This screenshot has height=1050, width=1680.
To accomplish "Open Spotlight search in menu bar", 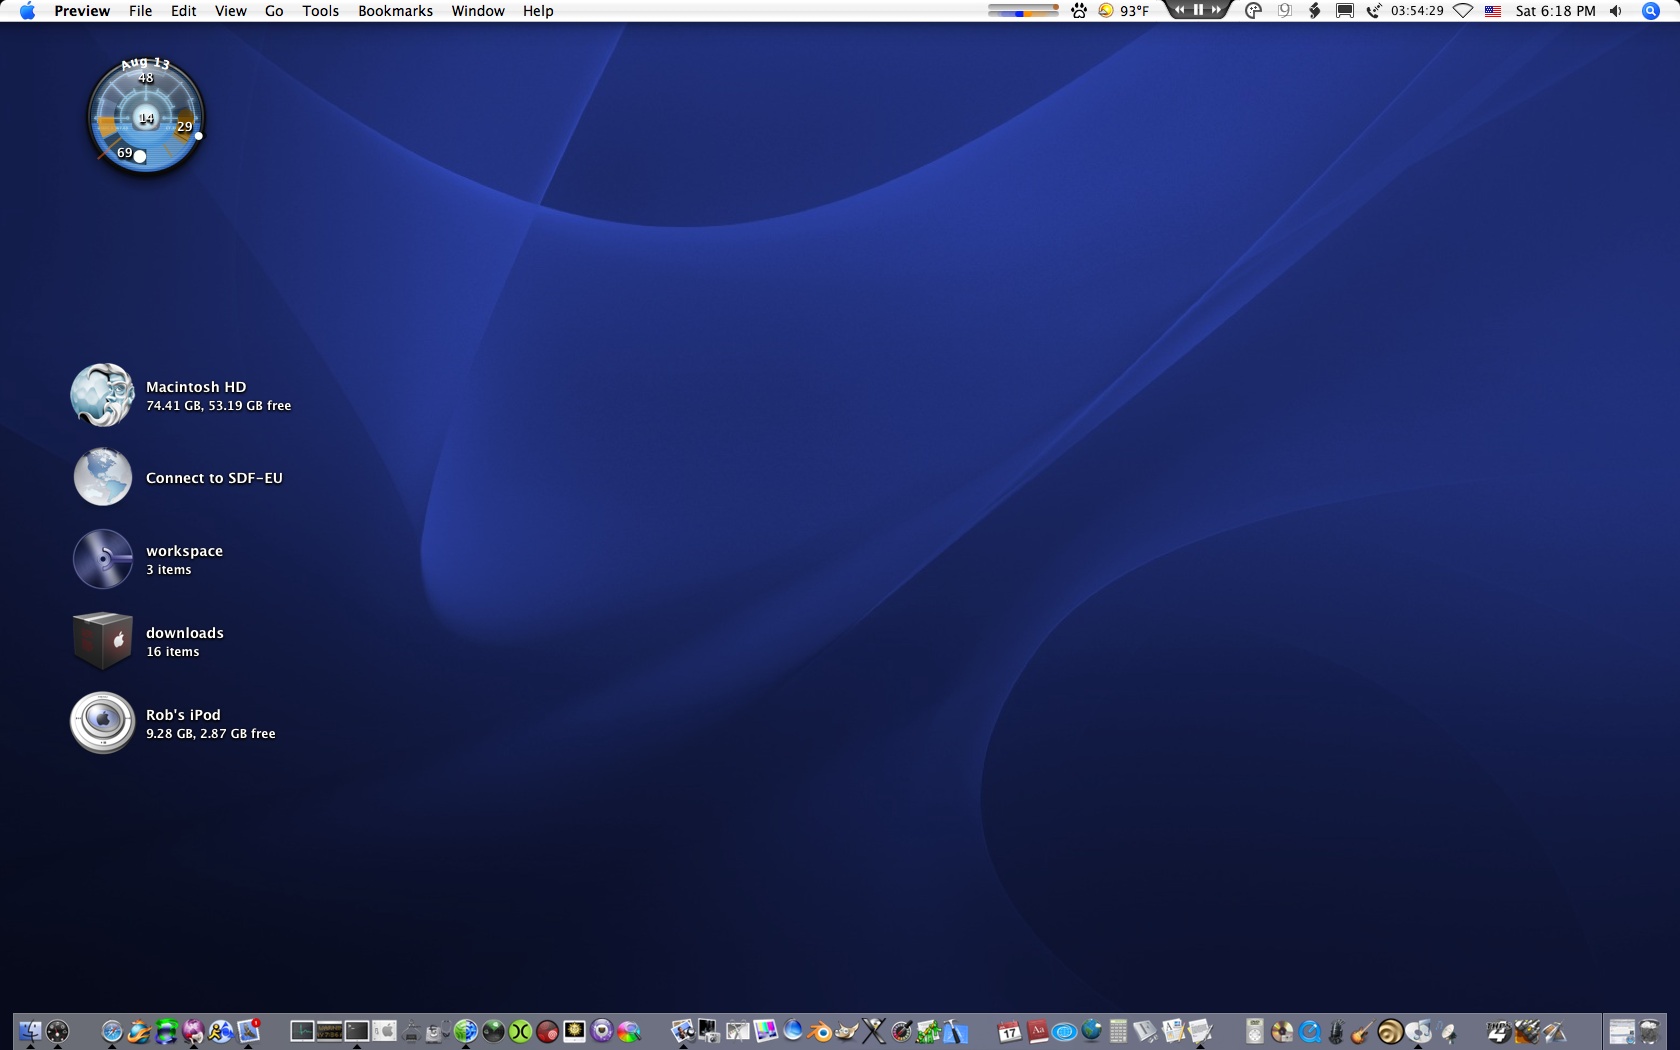I will coord(1651,11).
